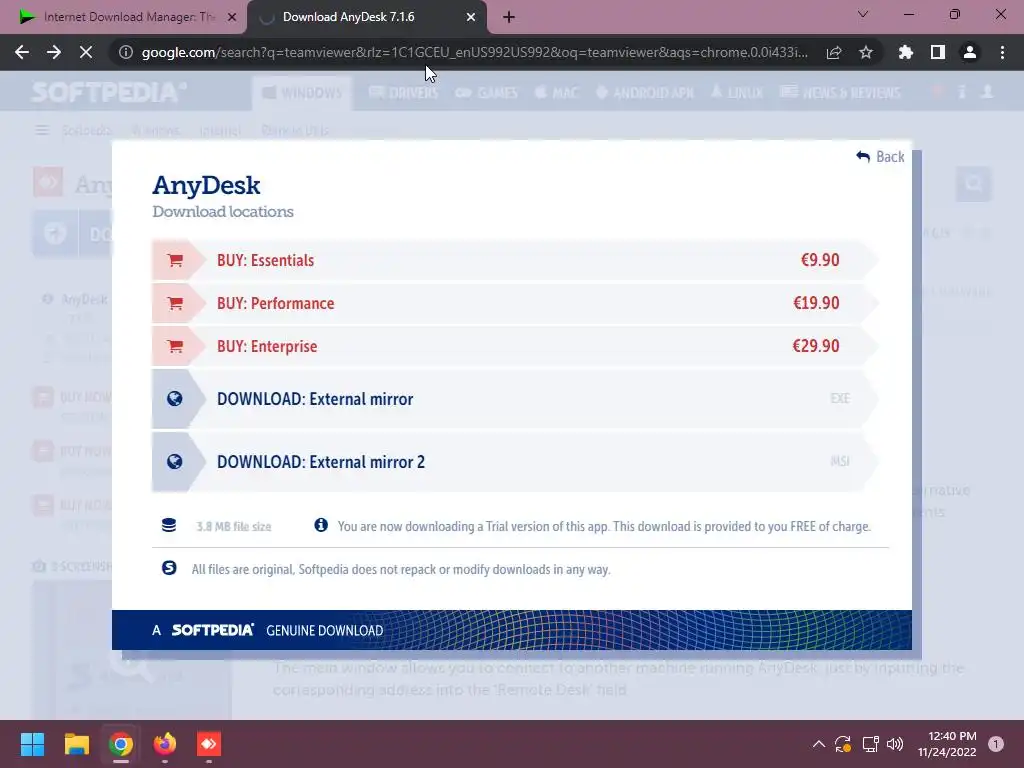Screen dimensions: 1024x768
Task: Click the BUY: Essentials cart icon
Action: 175,260
